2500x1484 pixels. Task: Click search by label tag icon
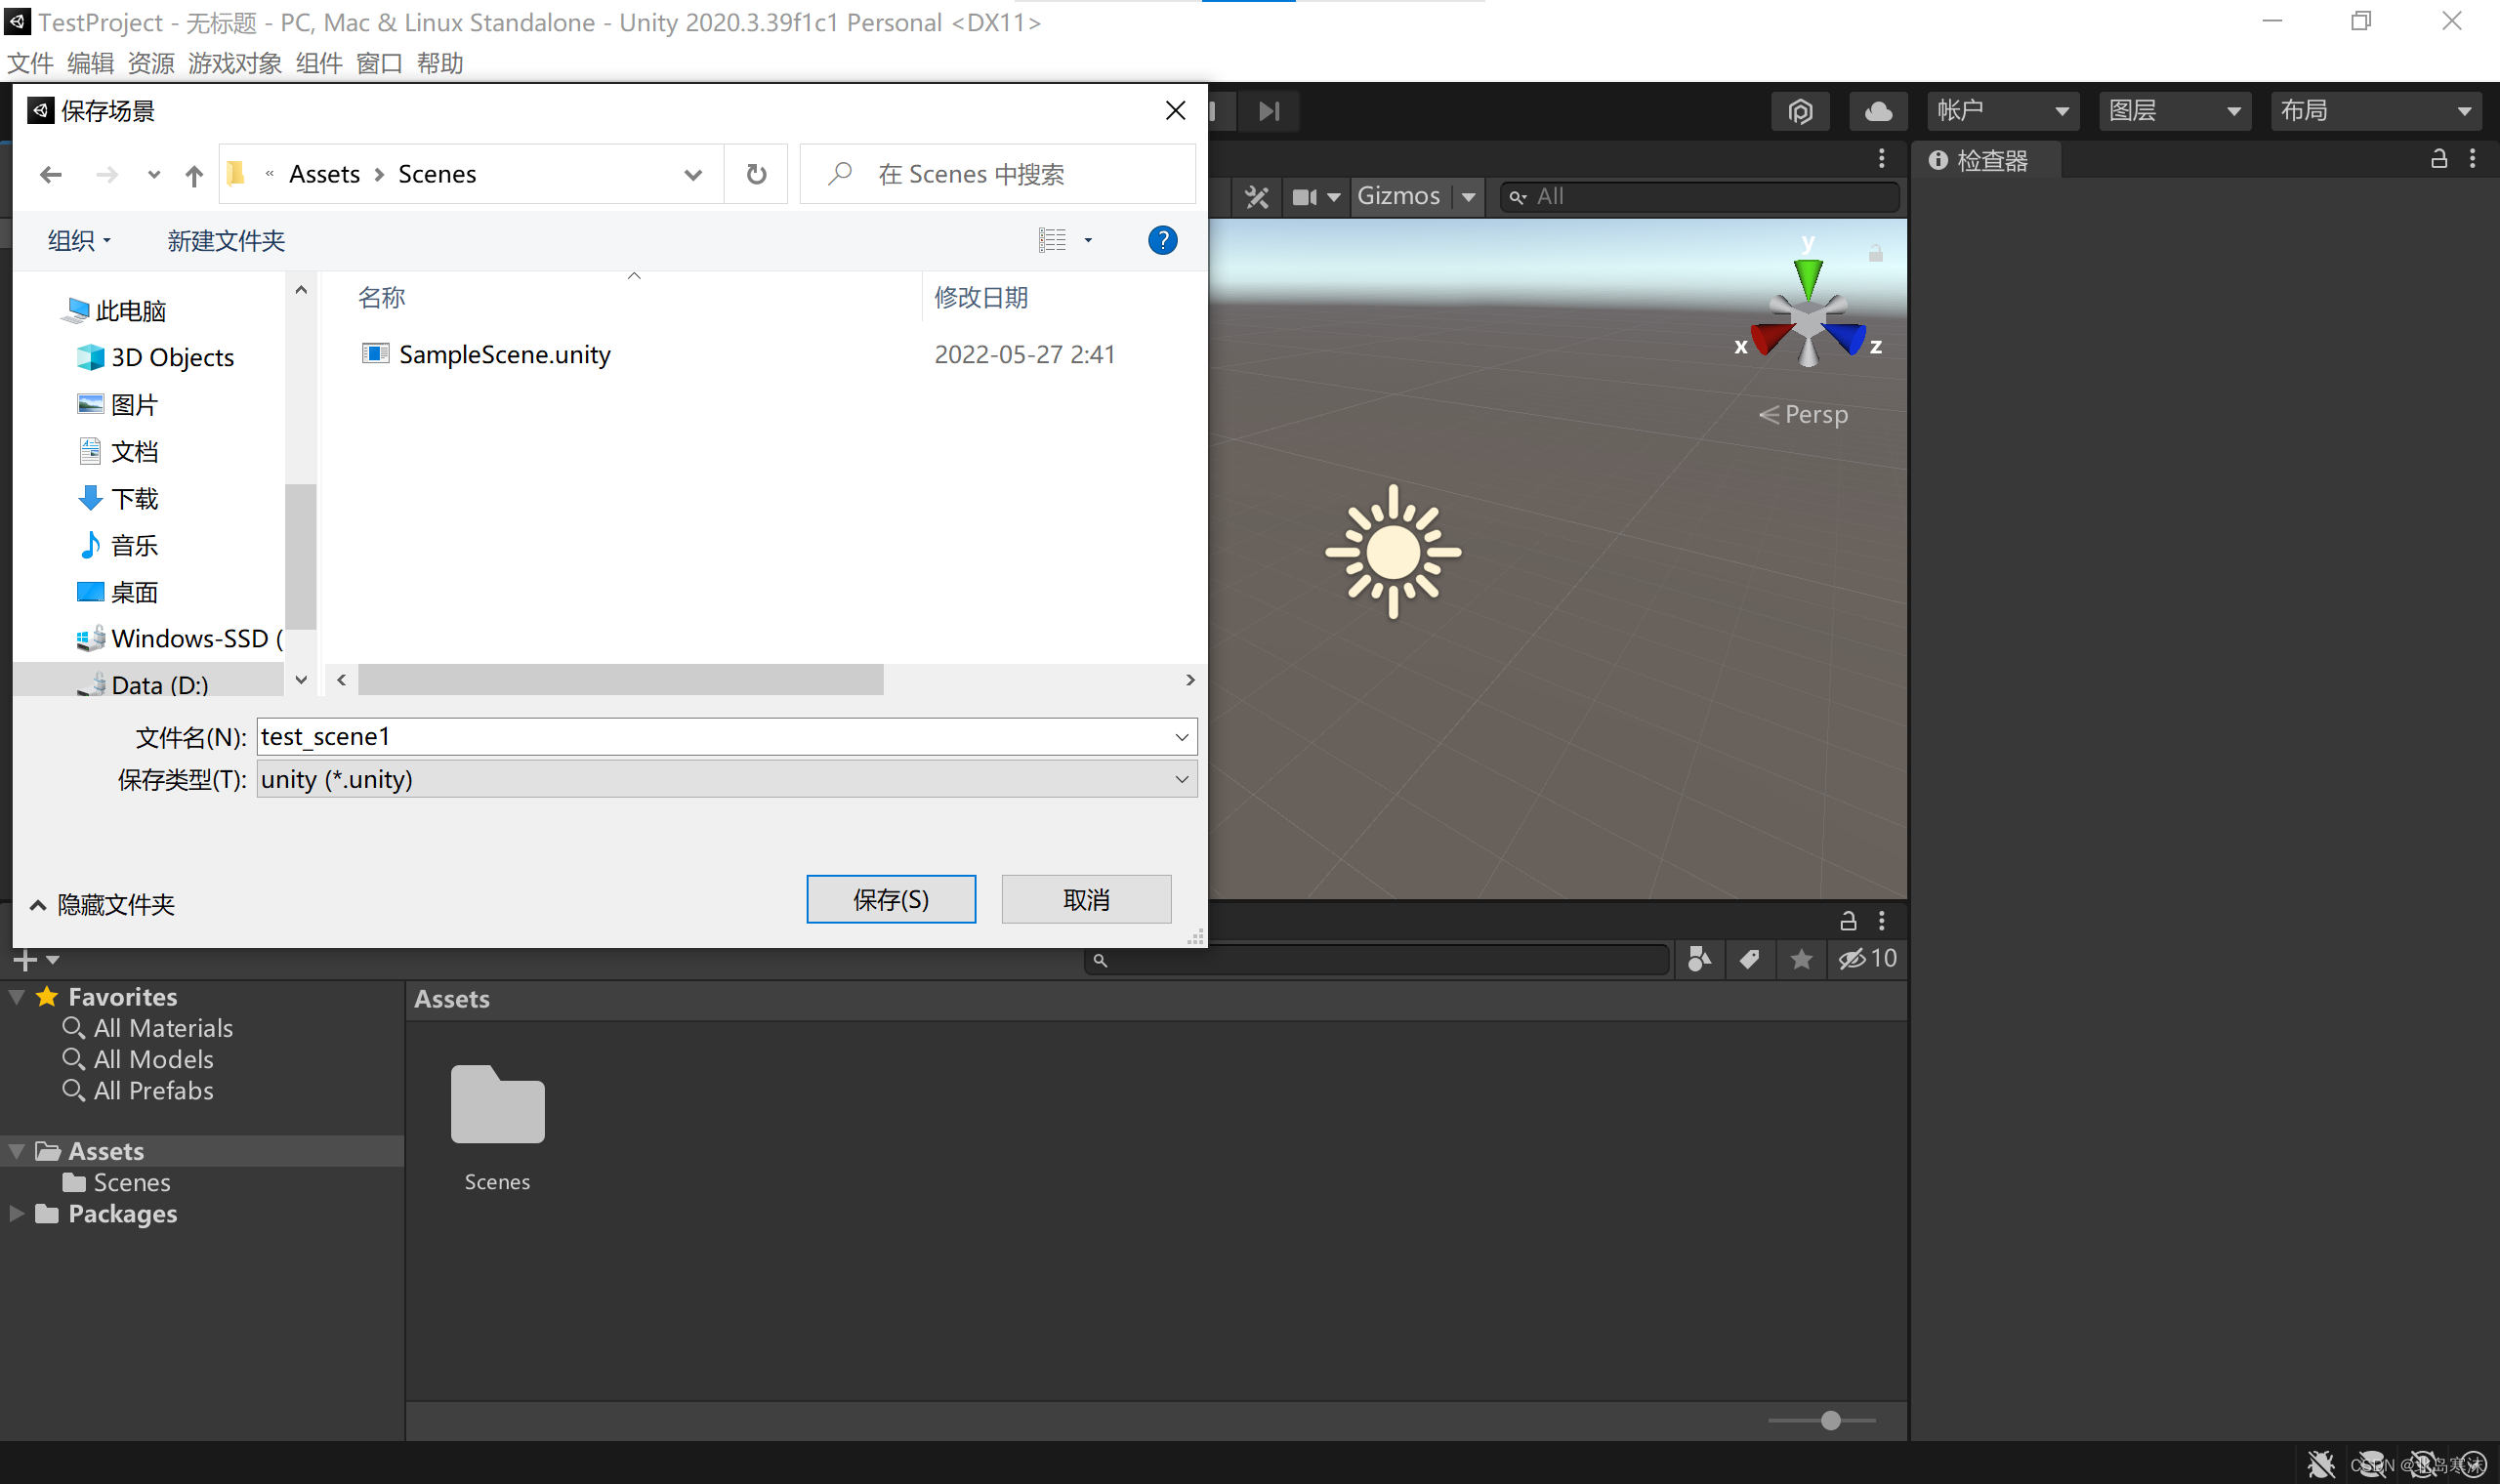(1750, 959)
